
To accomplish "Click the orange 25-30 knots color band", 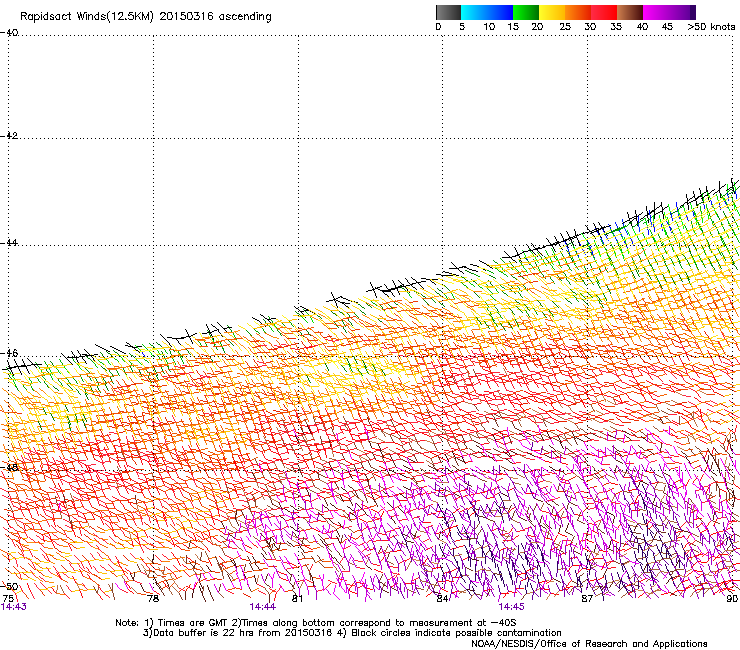I will (578, 12).
